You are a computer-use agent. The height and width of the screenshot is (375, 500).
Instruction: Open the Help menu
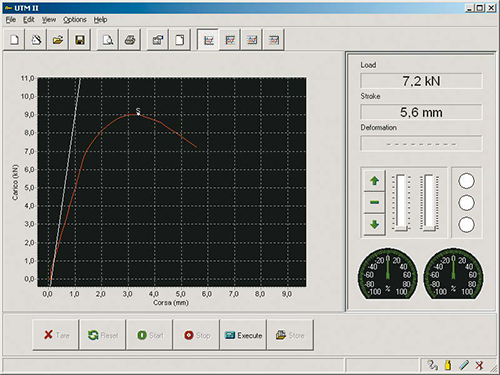[100, 20]
